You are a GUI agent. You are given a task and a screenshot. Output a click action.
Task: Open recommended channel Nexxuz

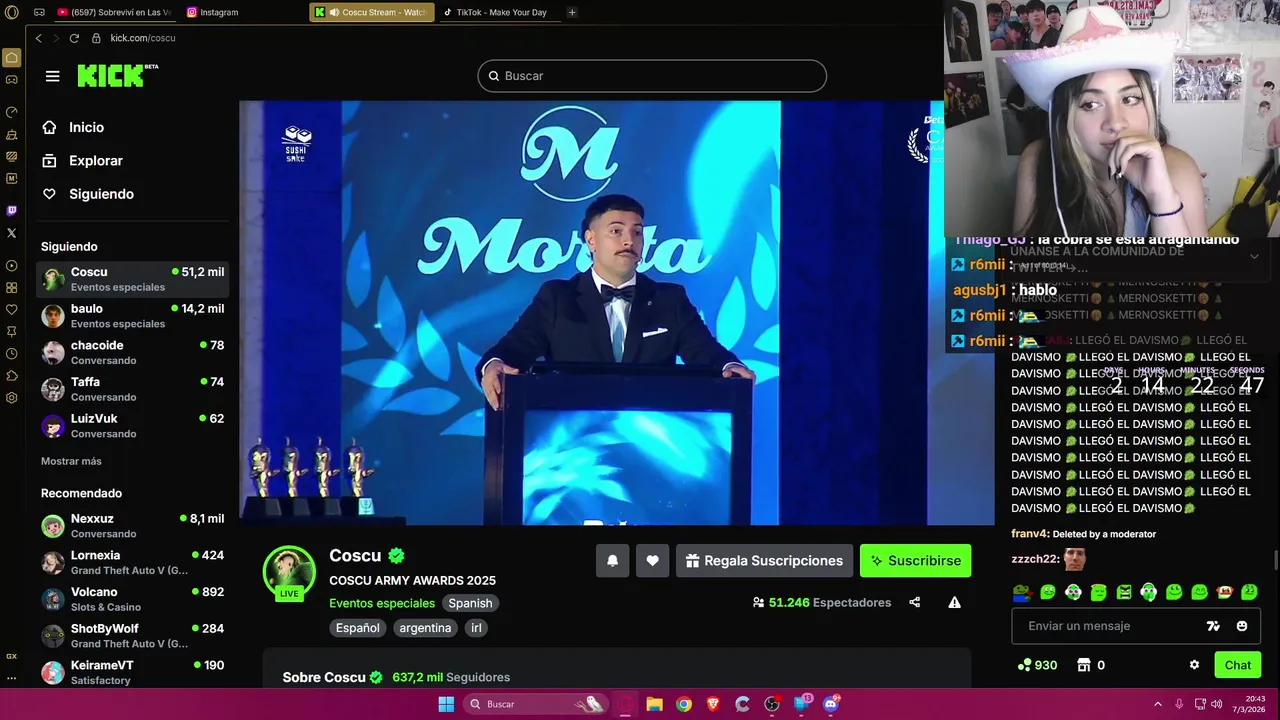pyautogui.click(x=132, y=526)
